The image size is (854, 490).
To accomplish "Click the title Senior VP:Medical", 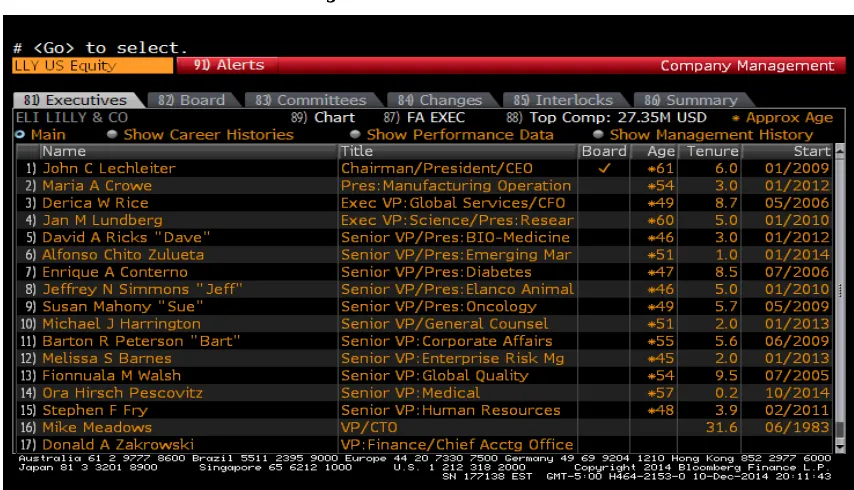I will [x=410, y=393].
